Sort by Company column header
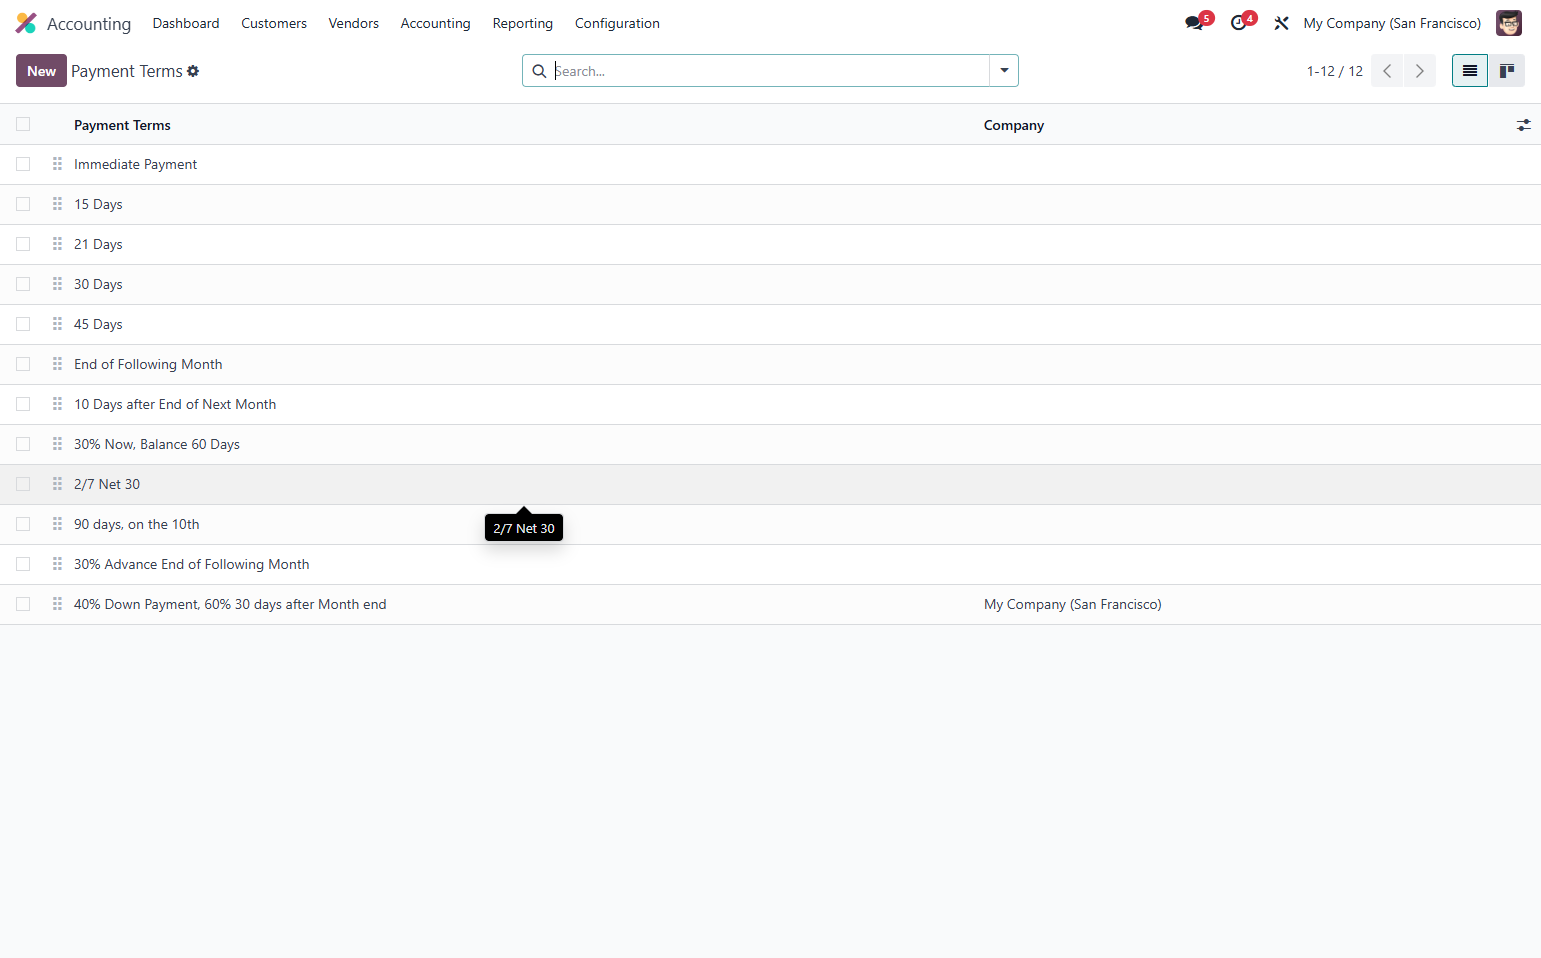This screenshot has height=958, width=1541. click(1014, 125)
